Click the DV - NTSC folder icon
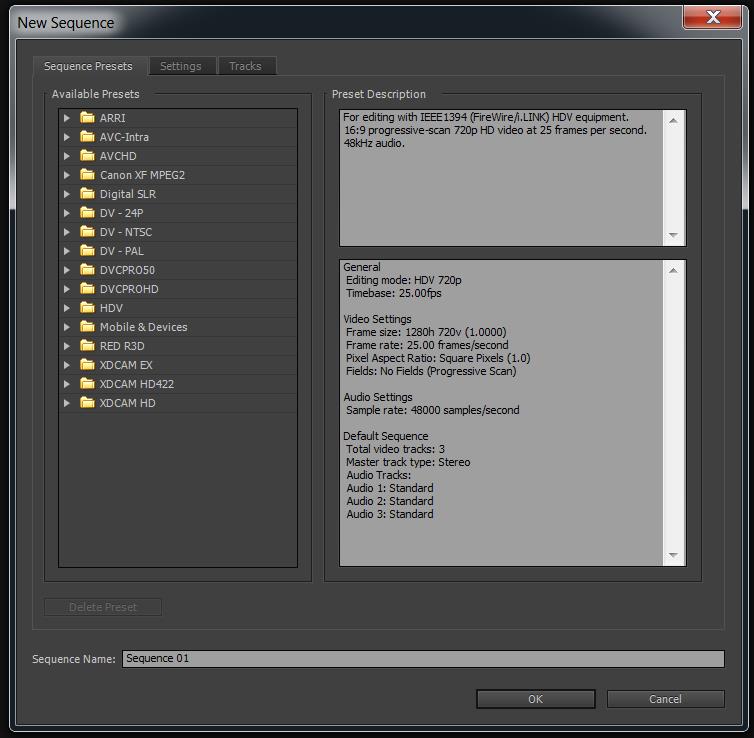The image size is (754, 738). tap(87, 232)
